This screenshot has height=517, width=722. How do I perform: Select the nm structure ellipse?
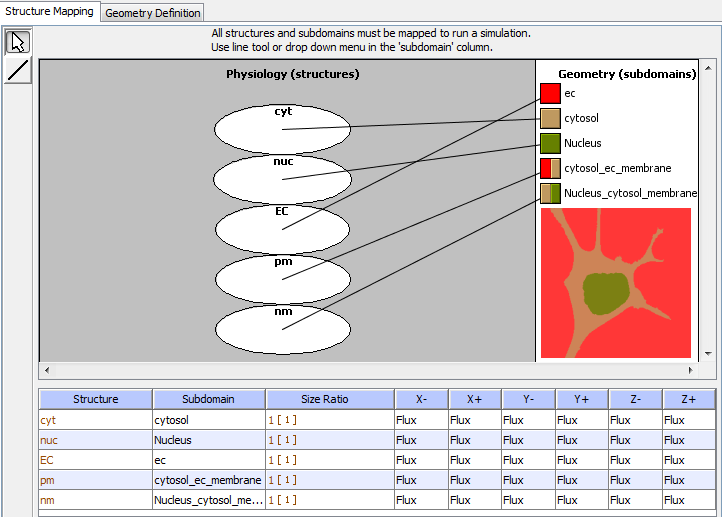(282, 330)
